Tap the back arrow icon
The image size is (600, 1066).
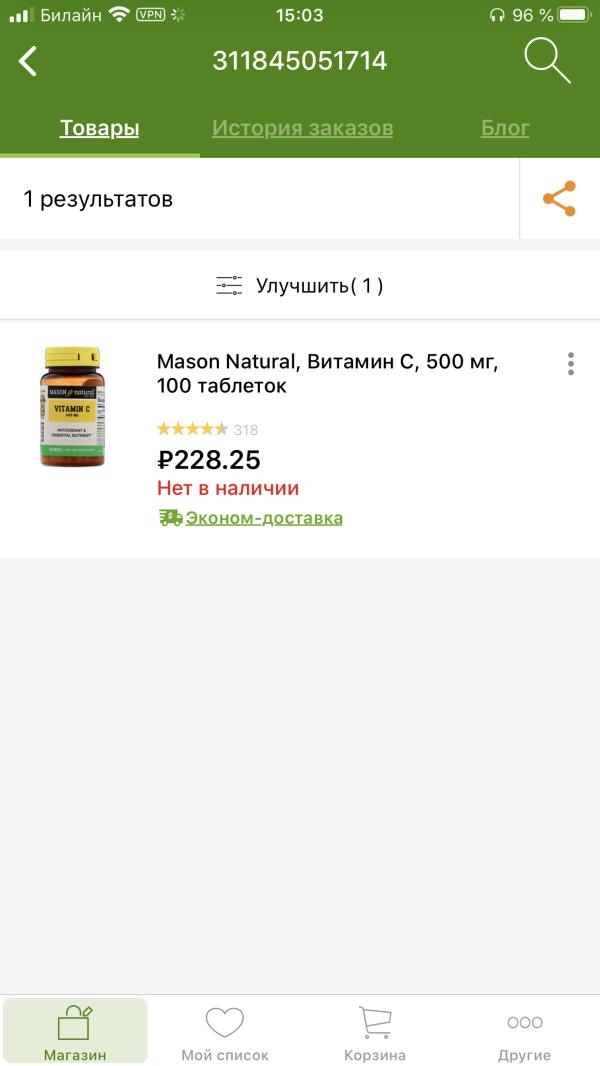[x=28, y=62]
